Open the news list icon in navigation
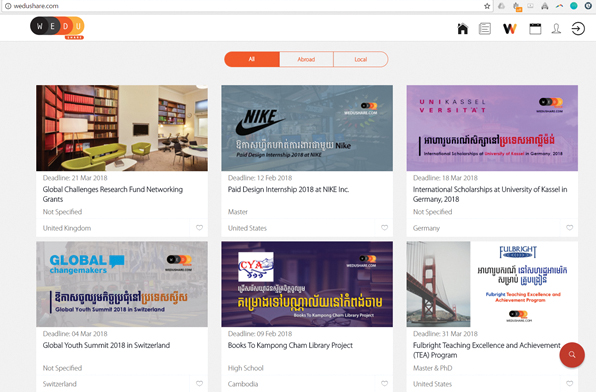Image resolution: width=596 pixels, height=392 pixels. 485,29
